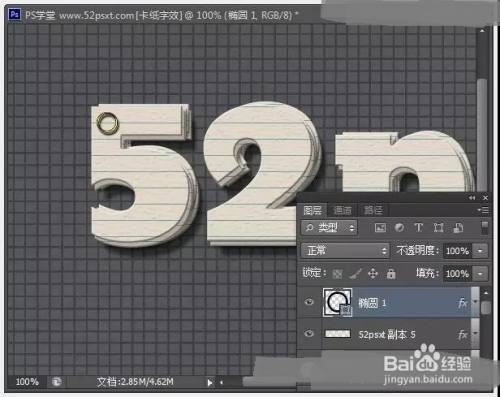Screen dimensions: 500x397
Task: Open the 正常 blend mode dropdown
Action: [x=345, y=250]
